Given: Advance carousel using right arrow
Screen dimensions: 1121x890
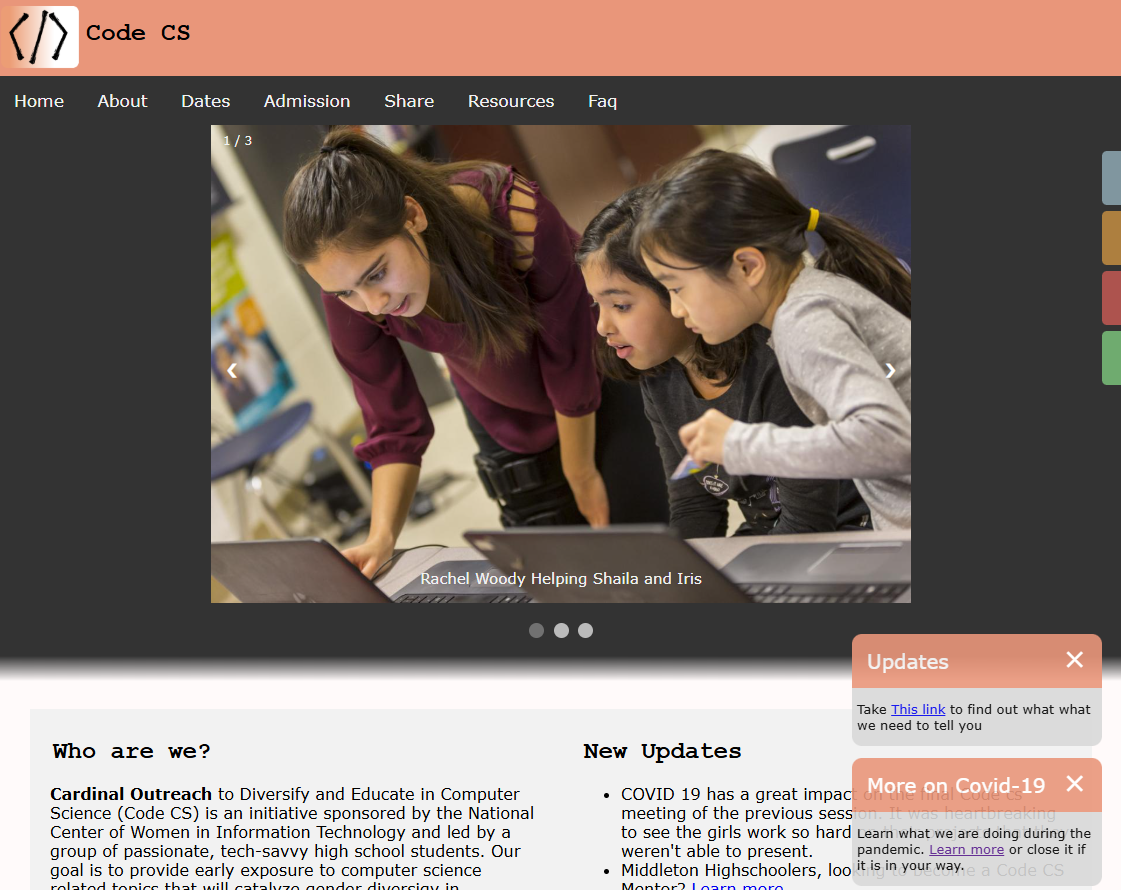Looking at the screenshot, I should click(890, 370).
